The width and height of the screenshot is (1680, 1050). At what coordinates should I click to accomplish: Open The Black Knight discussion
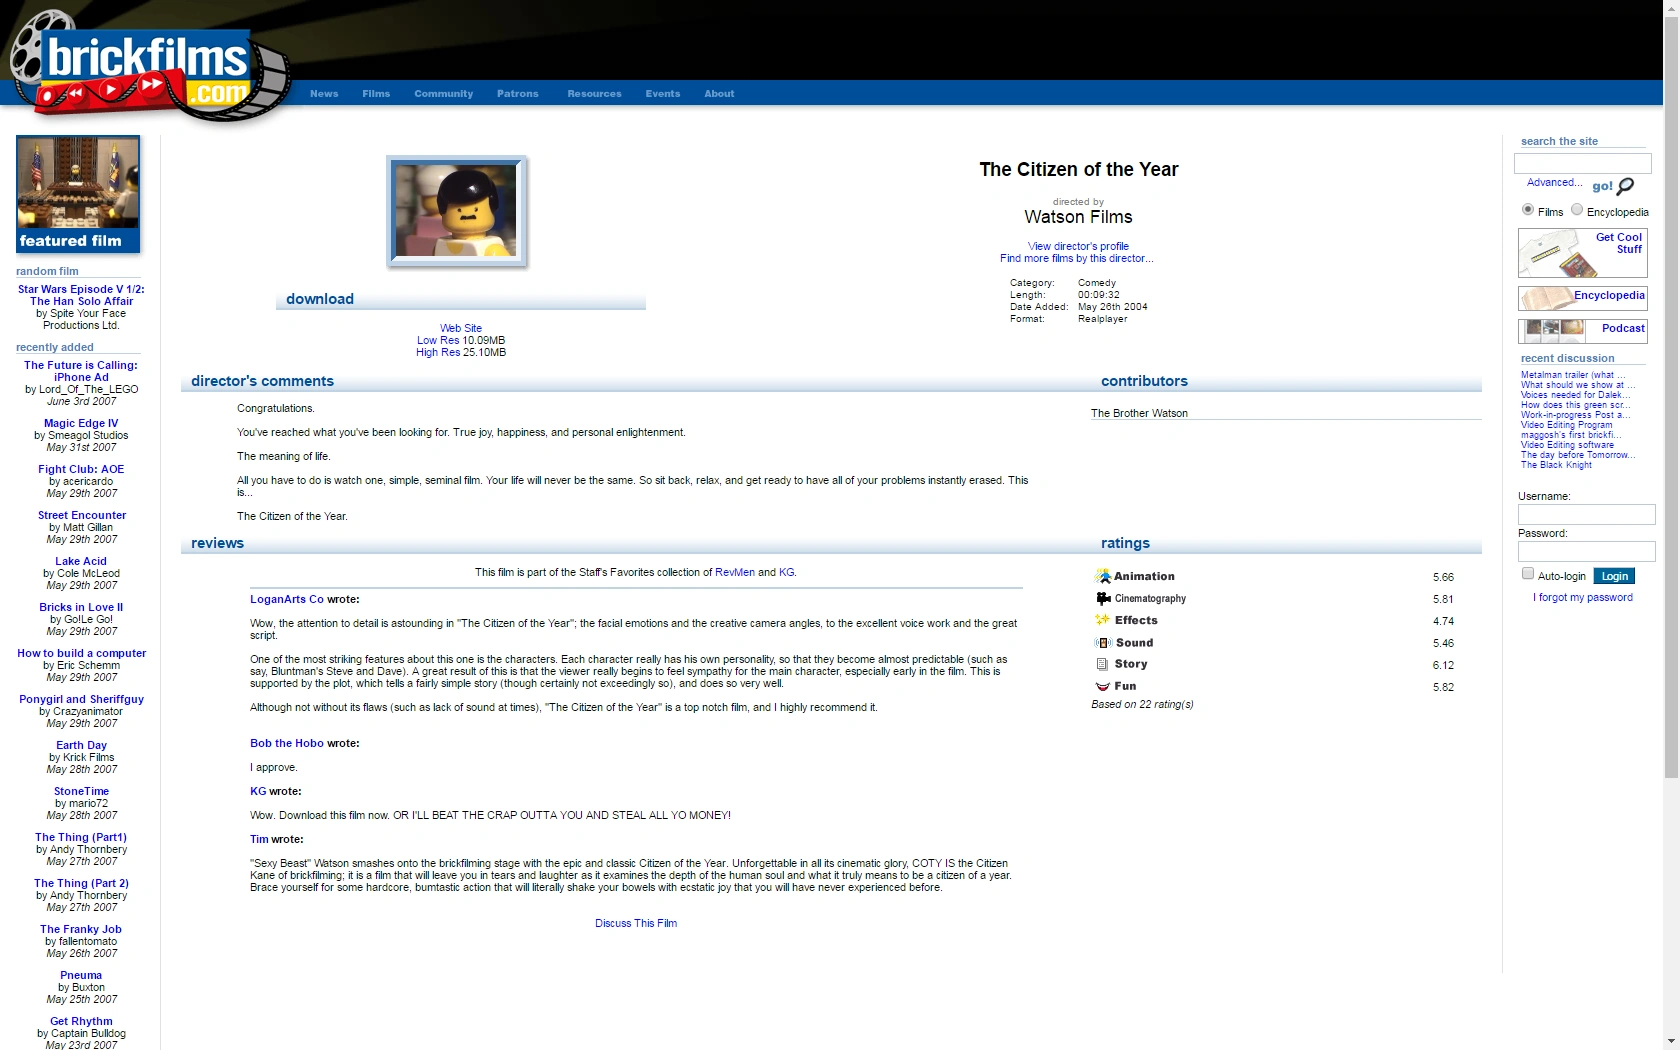coord(1556,465)
